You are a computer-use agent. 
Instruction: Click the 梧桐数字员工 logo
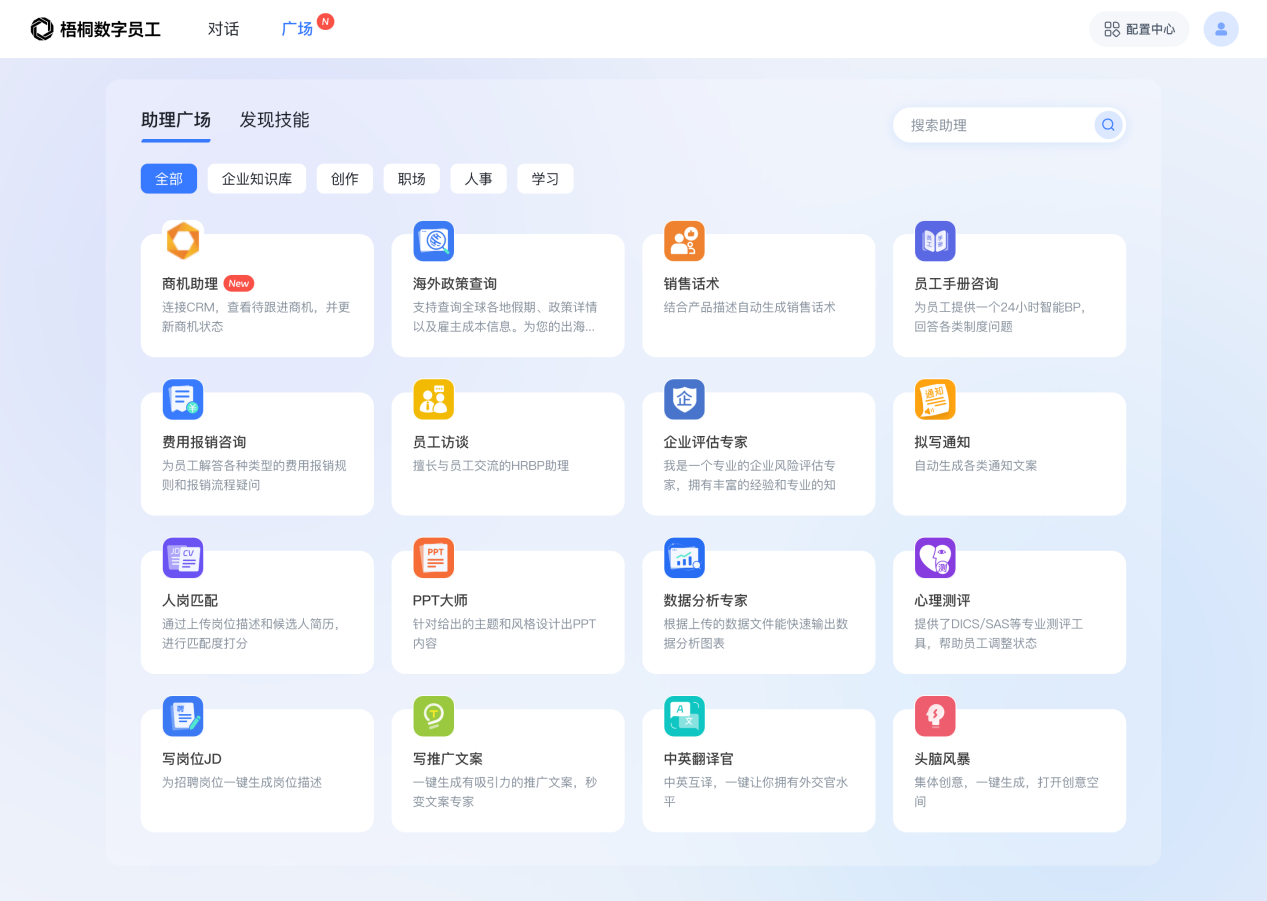96,29
